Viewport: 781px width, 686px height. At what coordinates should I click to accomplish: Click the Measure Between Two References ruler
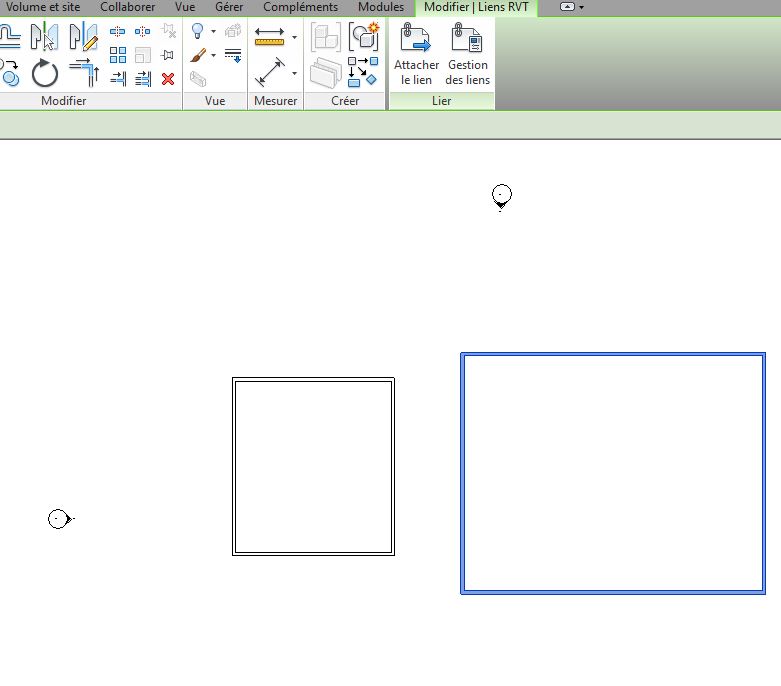coord(269,37)
